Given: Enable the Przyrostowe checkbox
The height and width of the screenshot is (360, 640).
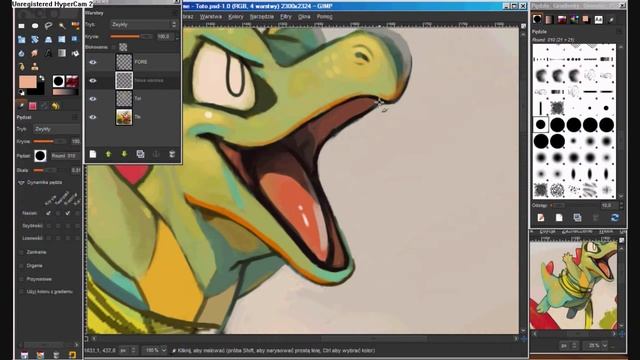Looking at the screenshot, I should [x=21, y=279].
